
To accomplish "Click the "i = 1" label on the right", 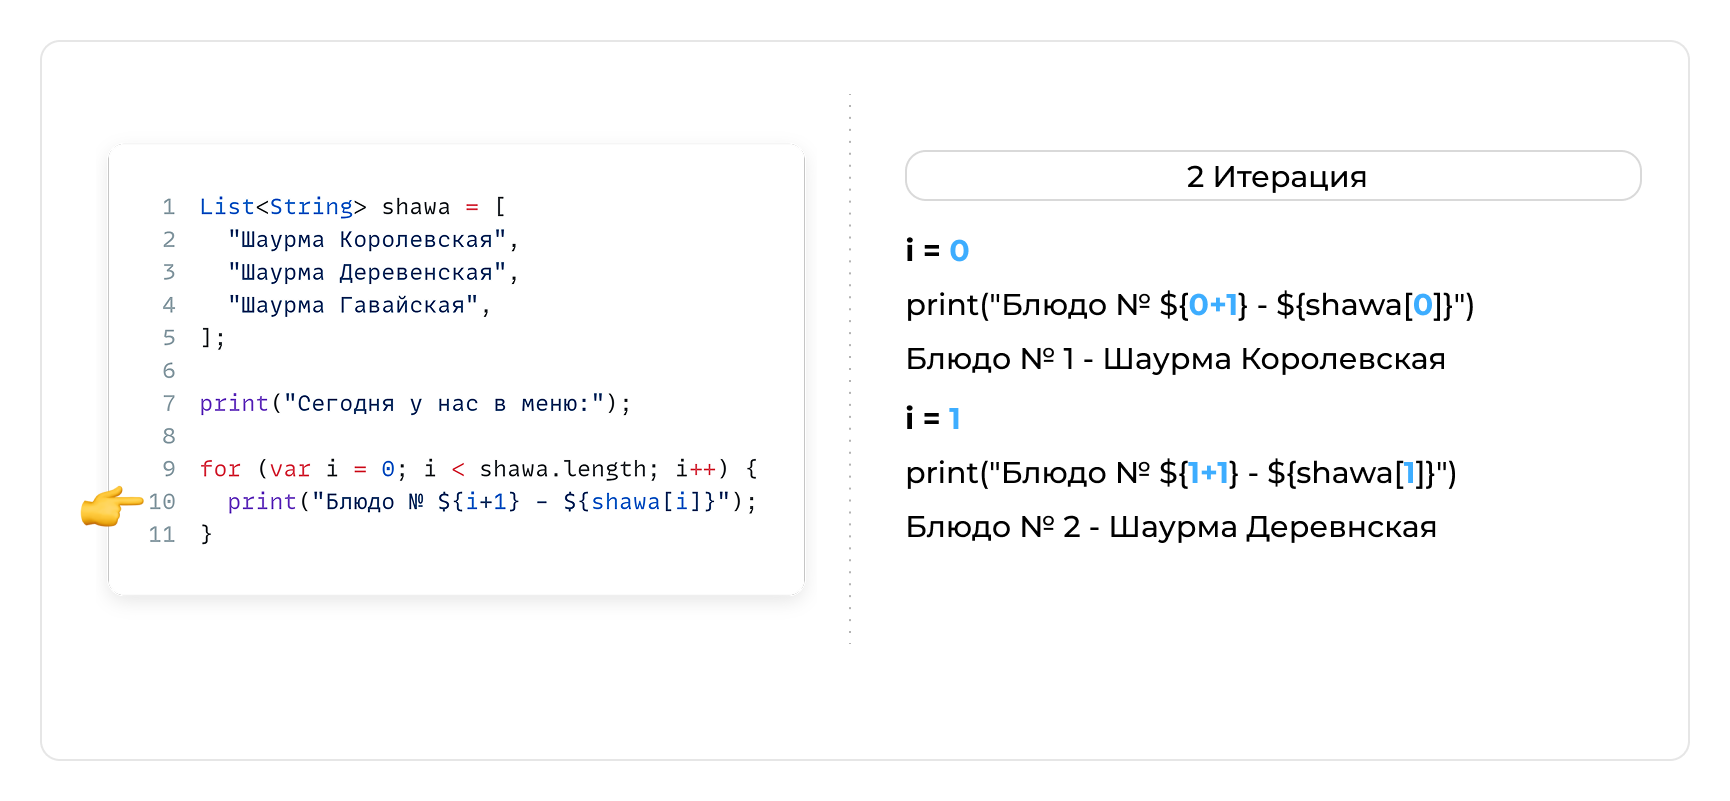I will (933, 419).
